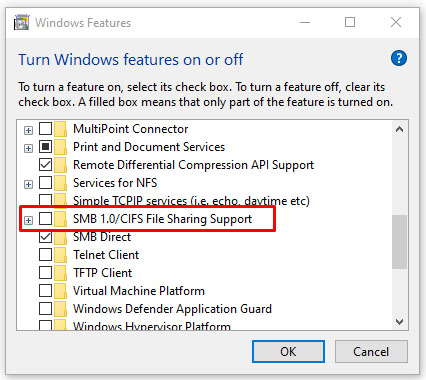
Task: Check Windows Defender Application Guard box
Action: click(x=45, y=309)
